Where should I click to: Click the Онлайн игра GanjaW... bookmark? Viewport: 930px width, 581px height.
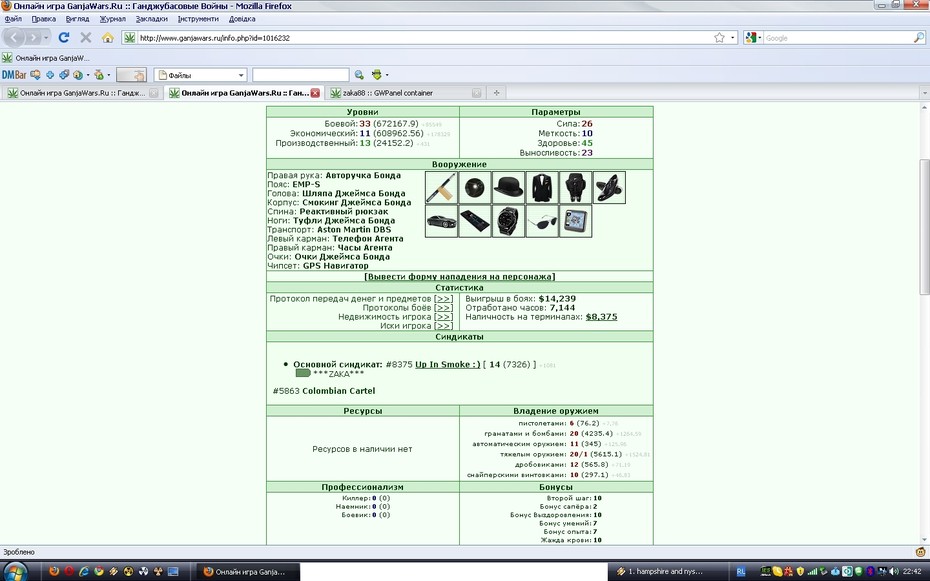[46, 58]
